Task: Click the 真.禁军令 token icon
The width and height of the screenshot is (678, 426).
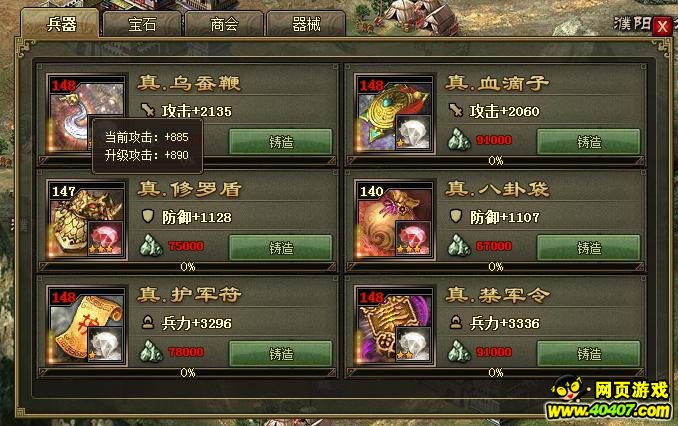Action: tap(394, 326)
